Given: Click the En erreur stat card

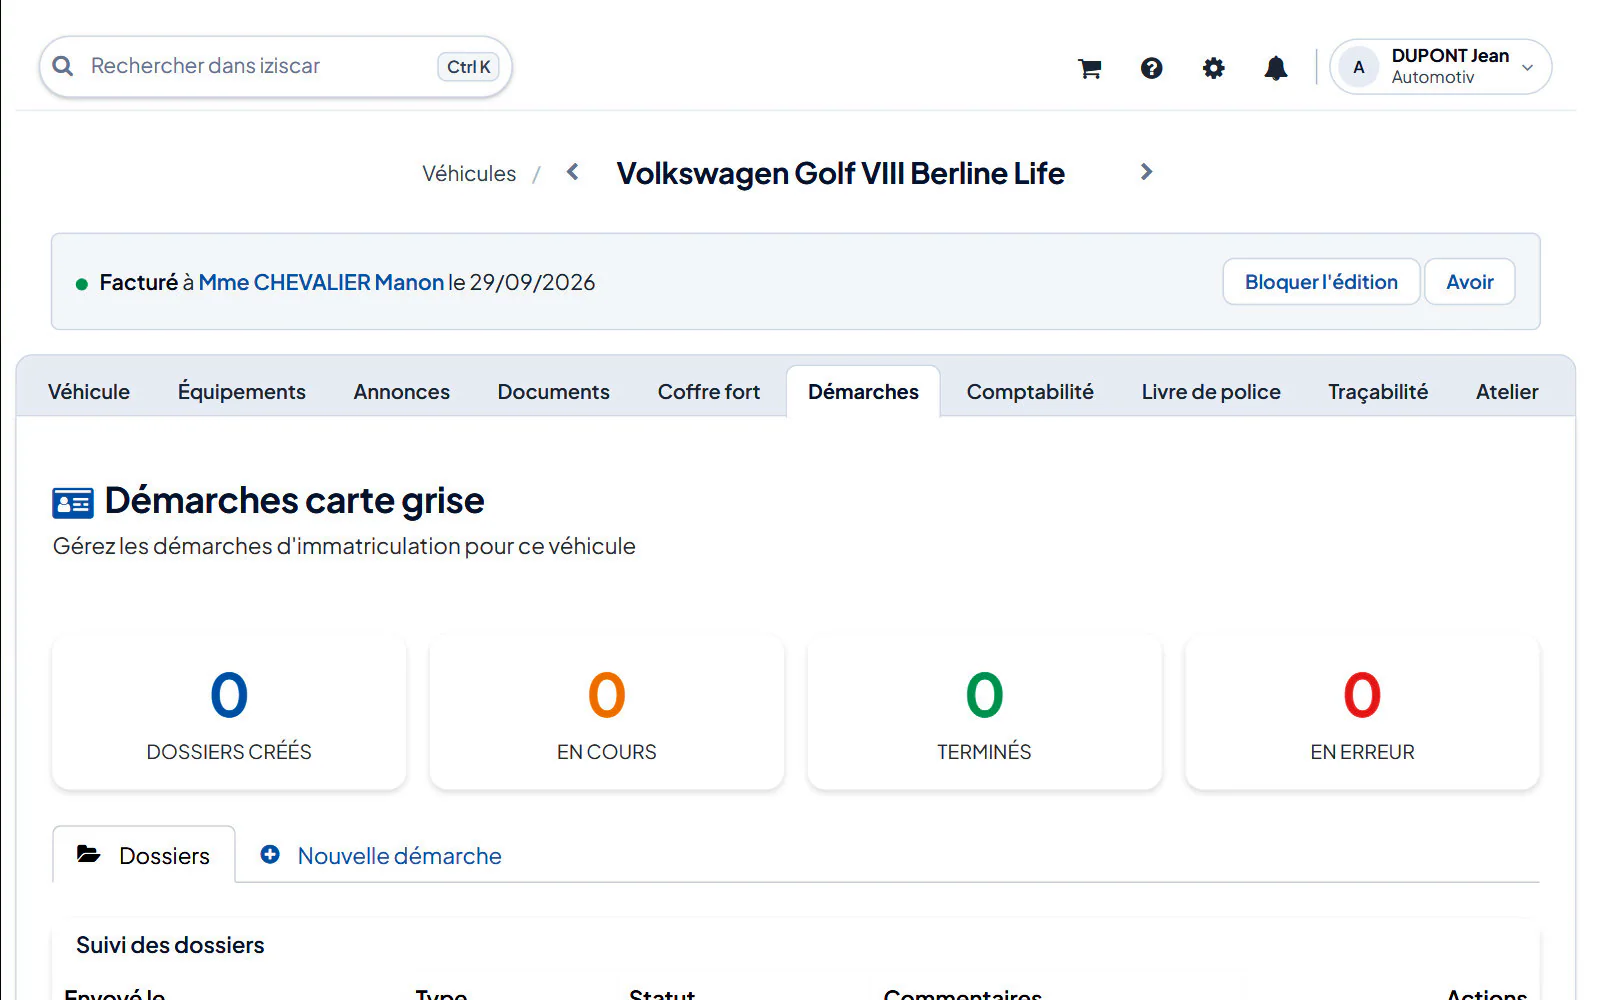Looking at the screenshot, I should click(1362, 713).
